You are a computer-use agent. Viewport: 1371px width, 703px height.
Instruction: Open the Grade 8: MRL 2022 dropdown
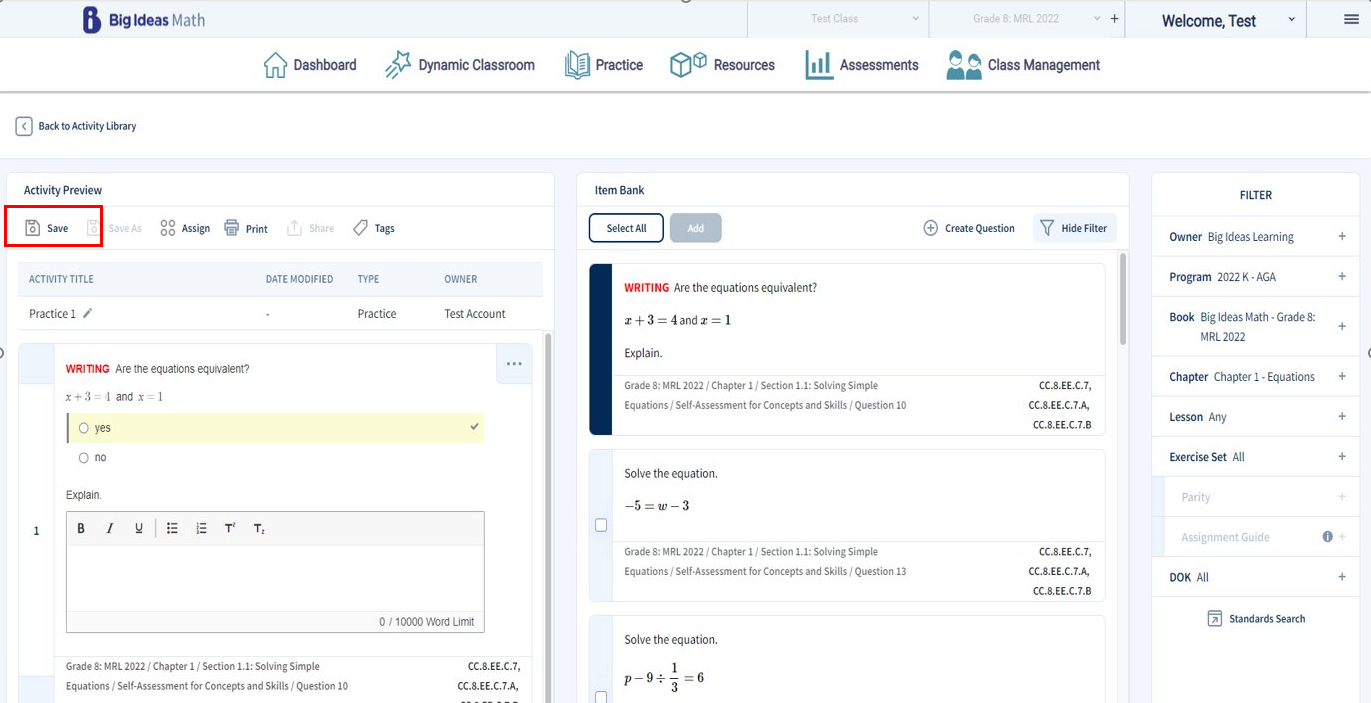tap(1017, 19)
